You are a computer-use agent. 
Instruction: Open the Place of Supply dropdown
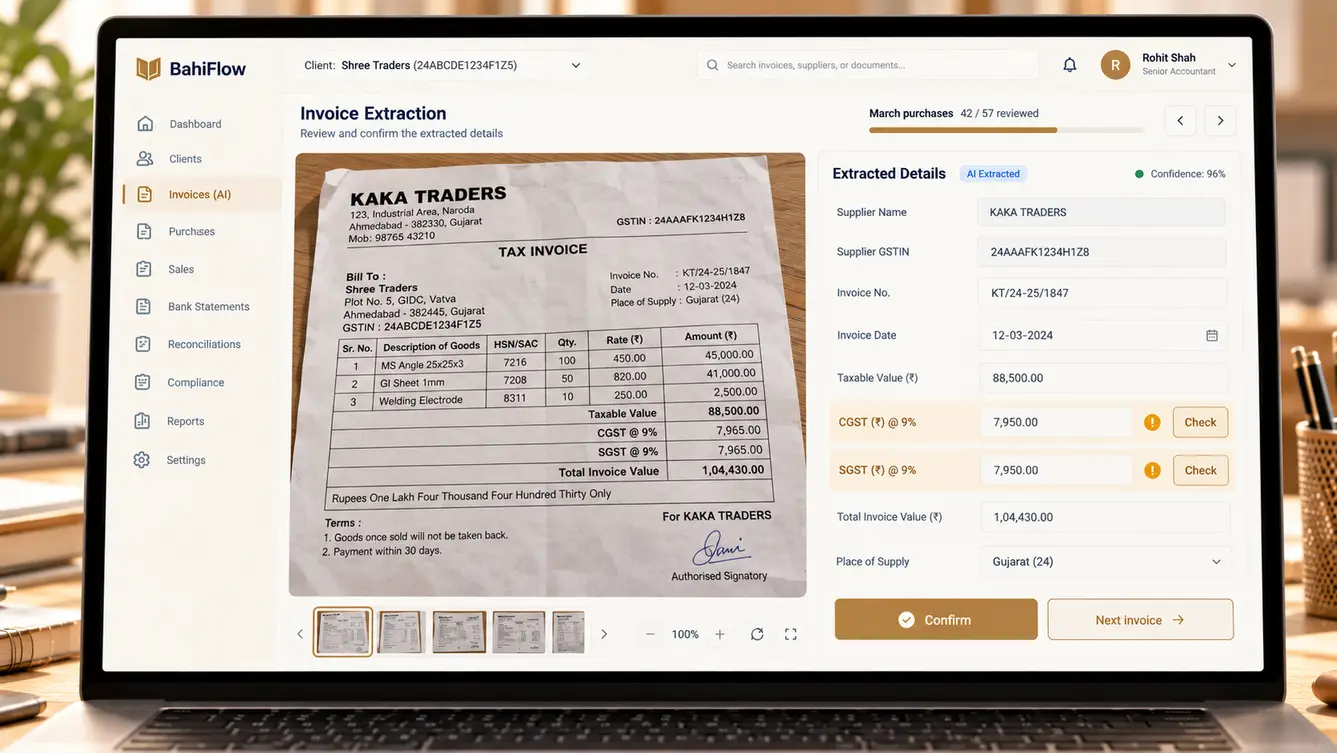click(x=1105, y=562)
